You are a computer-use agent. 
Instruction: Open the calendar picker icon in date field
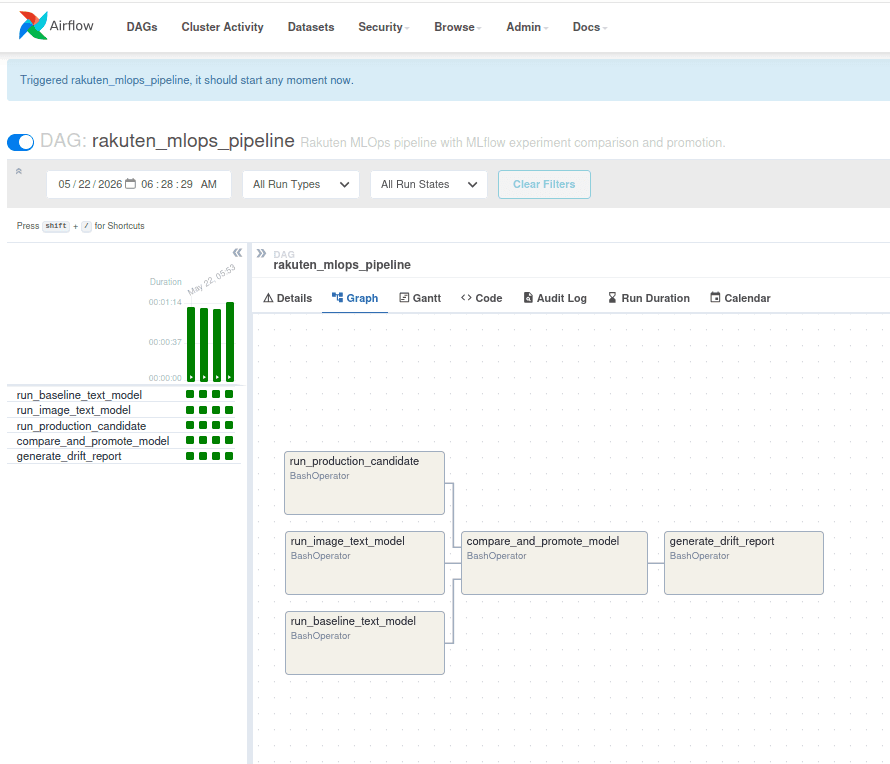[x=131, y=184]
